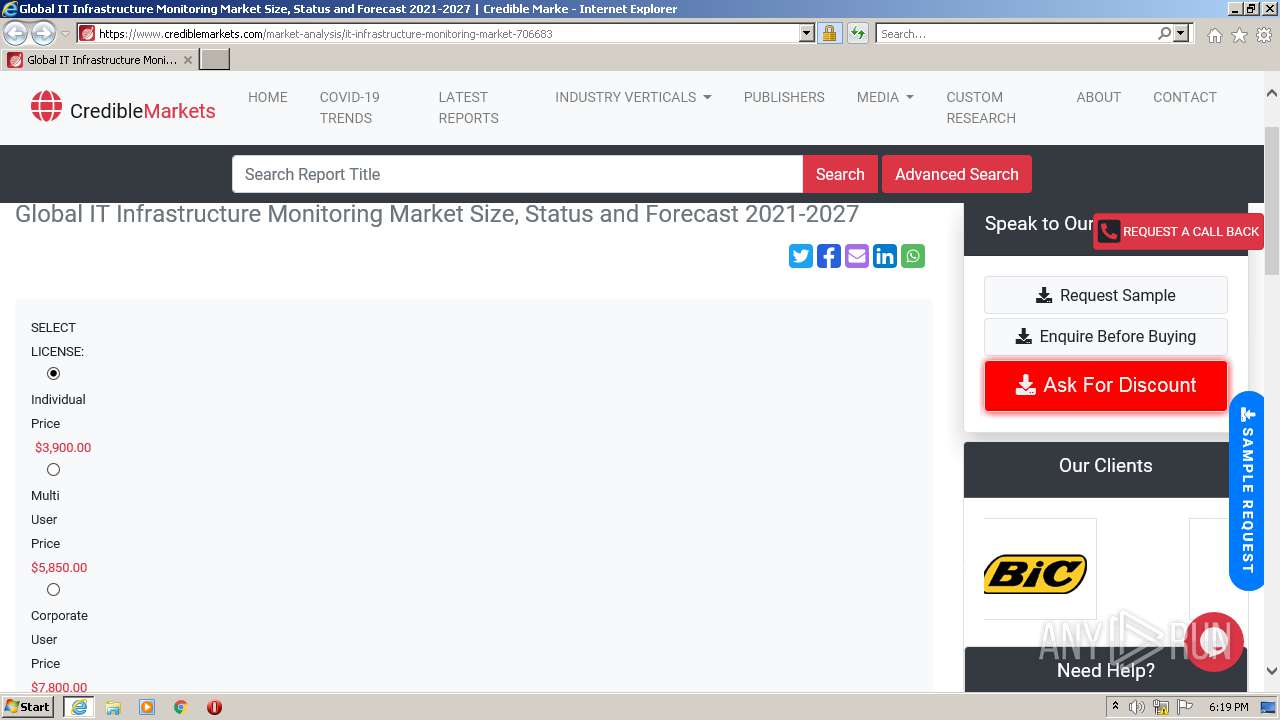The image size is (1280, 720).
Task: Click the search magnifier icon in browser
Action: click(x=1164, y=33)
